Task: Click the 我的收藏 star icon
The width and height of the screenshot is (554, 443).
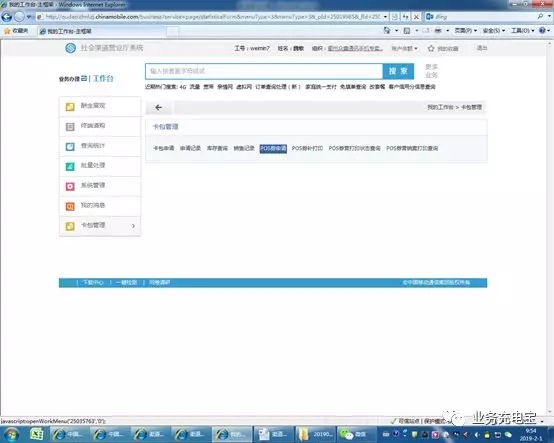Action: tap(431, 48)
